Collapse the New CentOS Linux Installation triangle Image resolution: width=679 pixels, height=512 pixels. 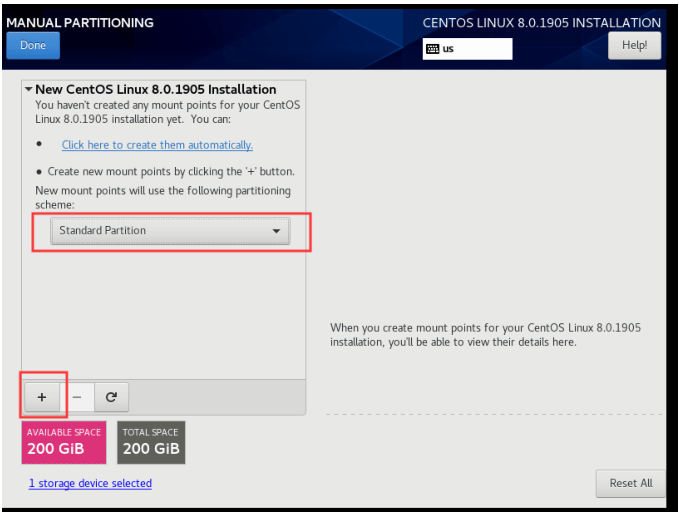coord(28,89)
